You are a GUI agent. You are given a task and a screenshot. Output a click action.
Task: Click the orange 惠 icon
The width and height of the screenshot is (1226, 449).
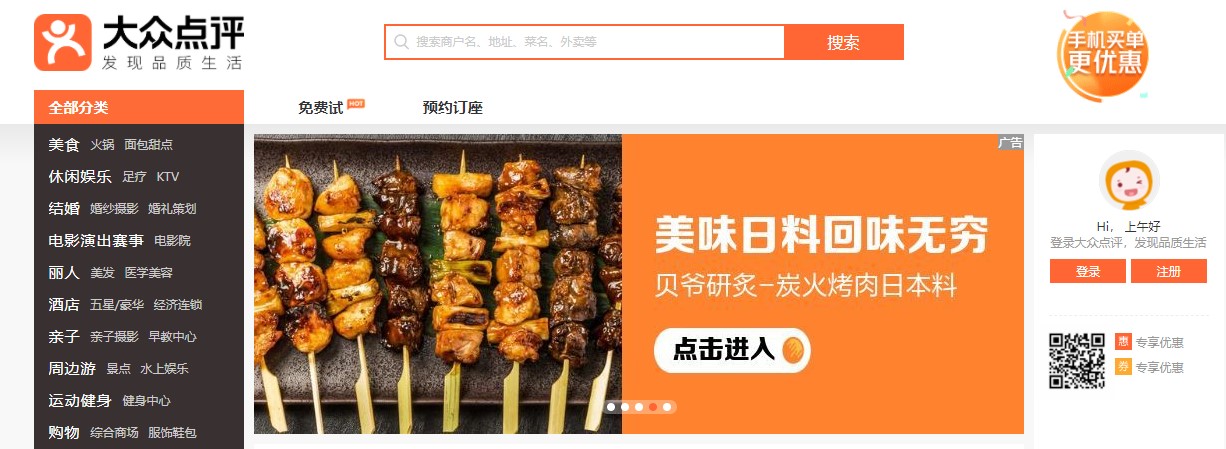1123,342
